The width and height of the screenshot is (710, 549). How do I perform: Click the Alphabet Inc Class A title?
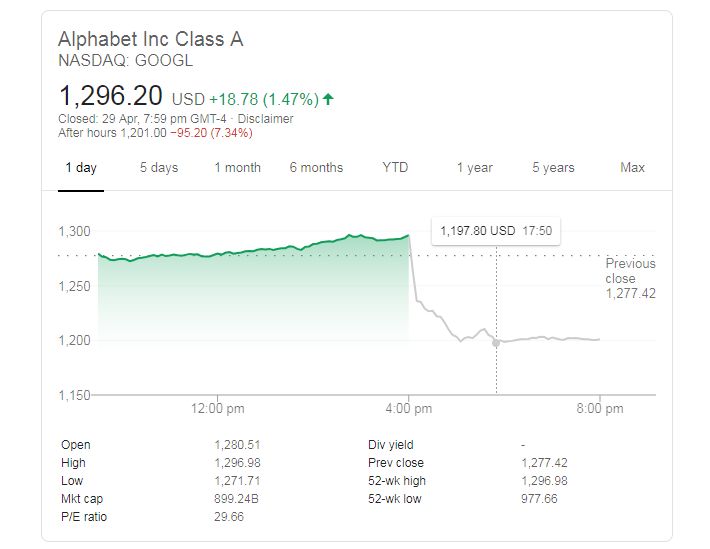(151, 40)
